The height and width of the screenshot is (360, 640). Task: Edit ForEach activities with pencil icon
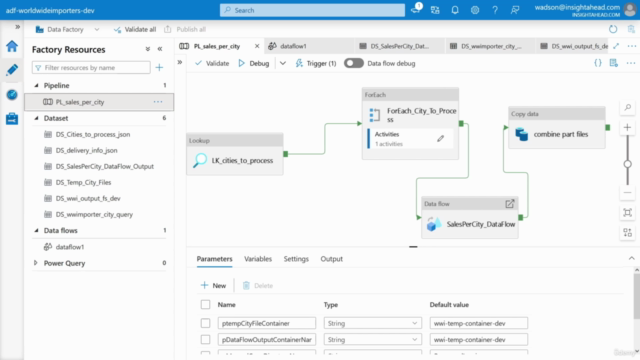440,139
